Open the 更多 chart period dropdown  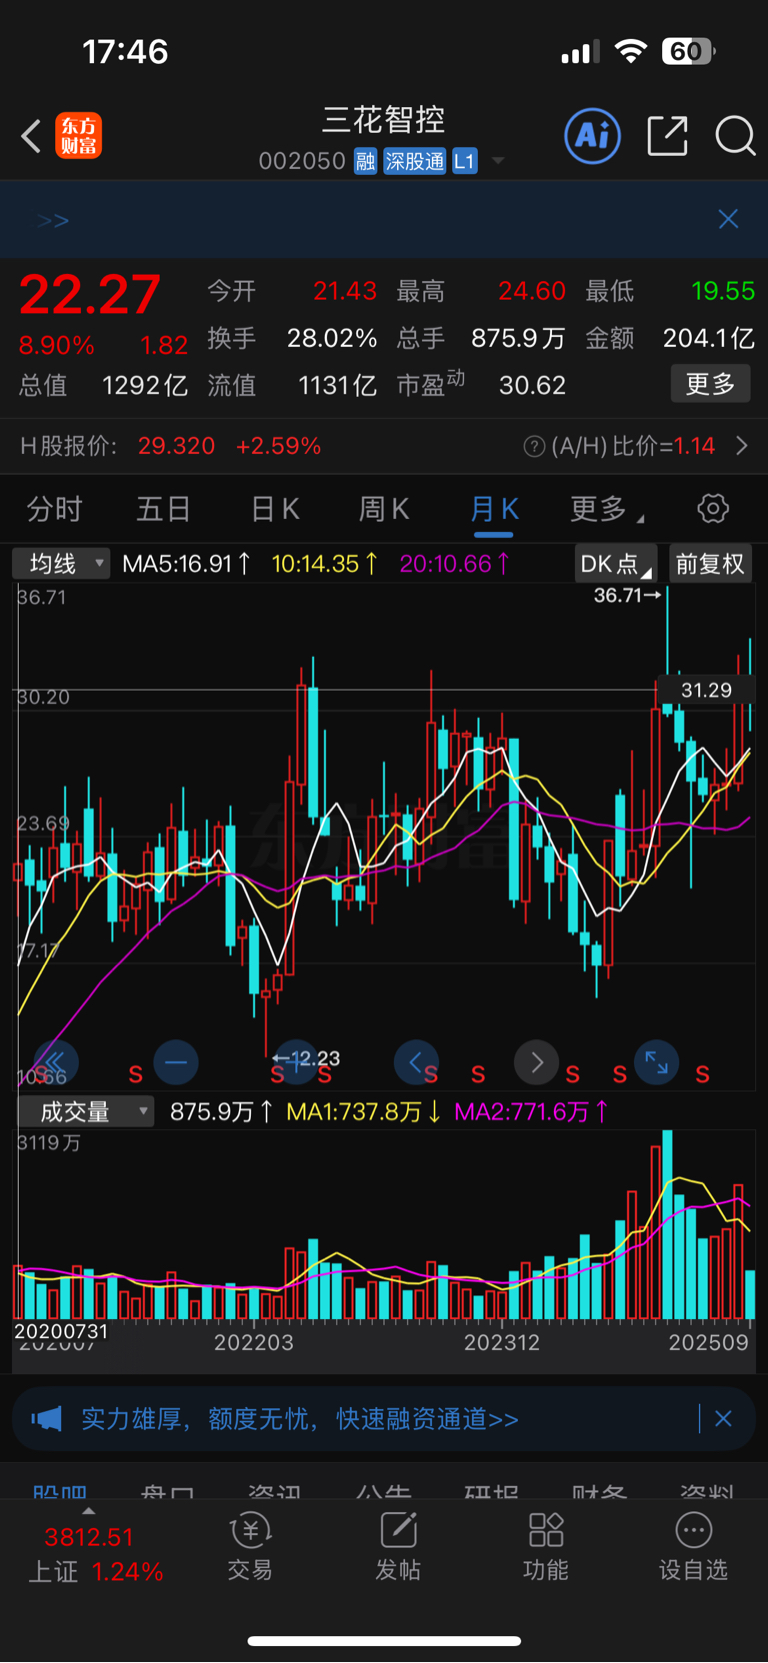(606, 509)
